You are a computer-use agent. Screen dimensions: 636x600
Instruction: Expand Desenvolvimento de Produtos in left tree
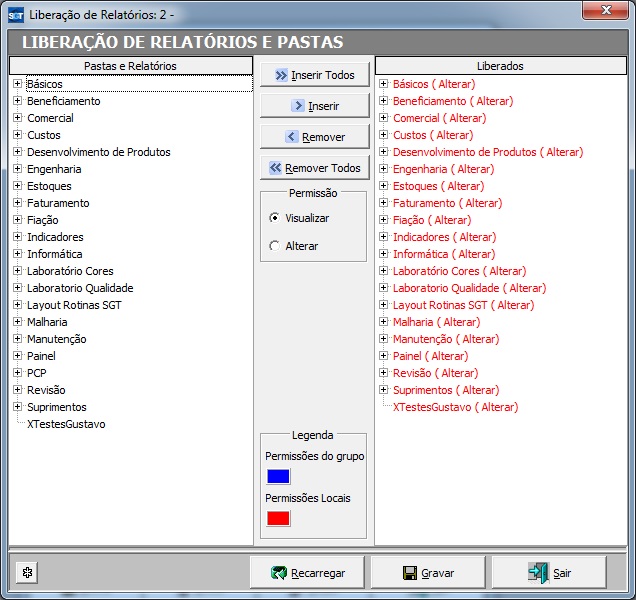(x=17, y=152)
